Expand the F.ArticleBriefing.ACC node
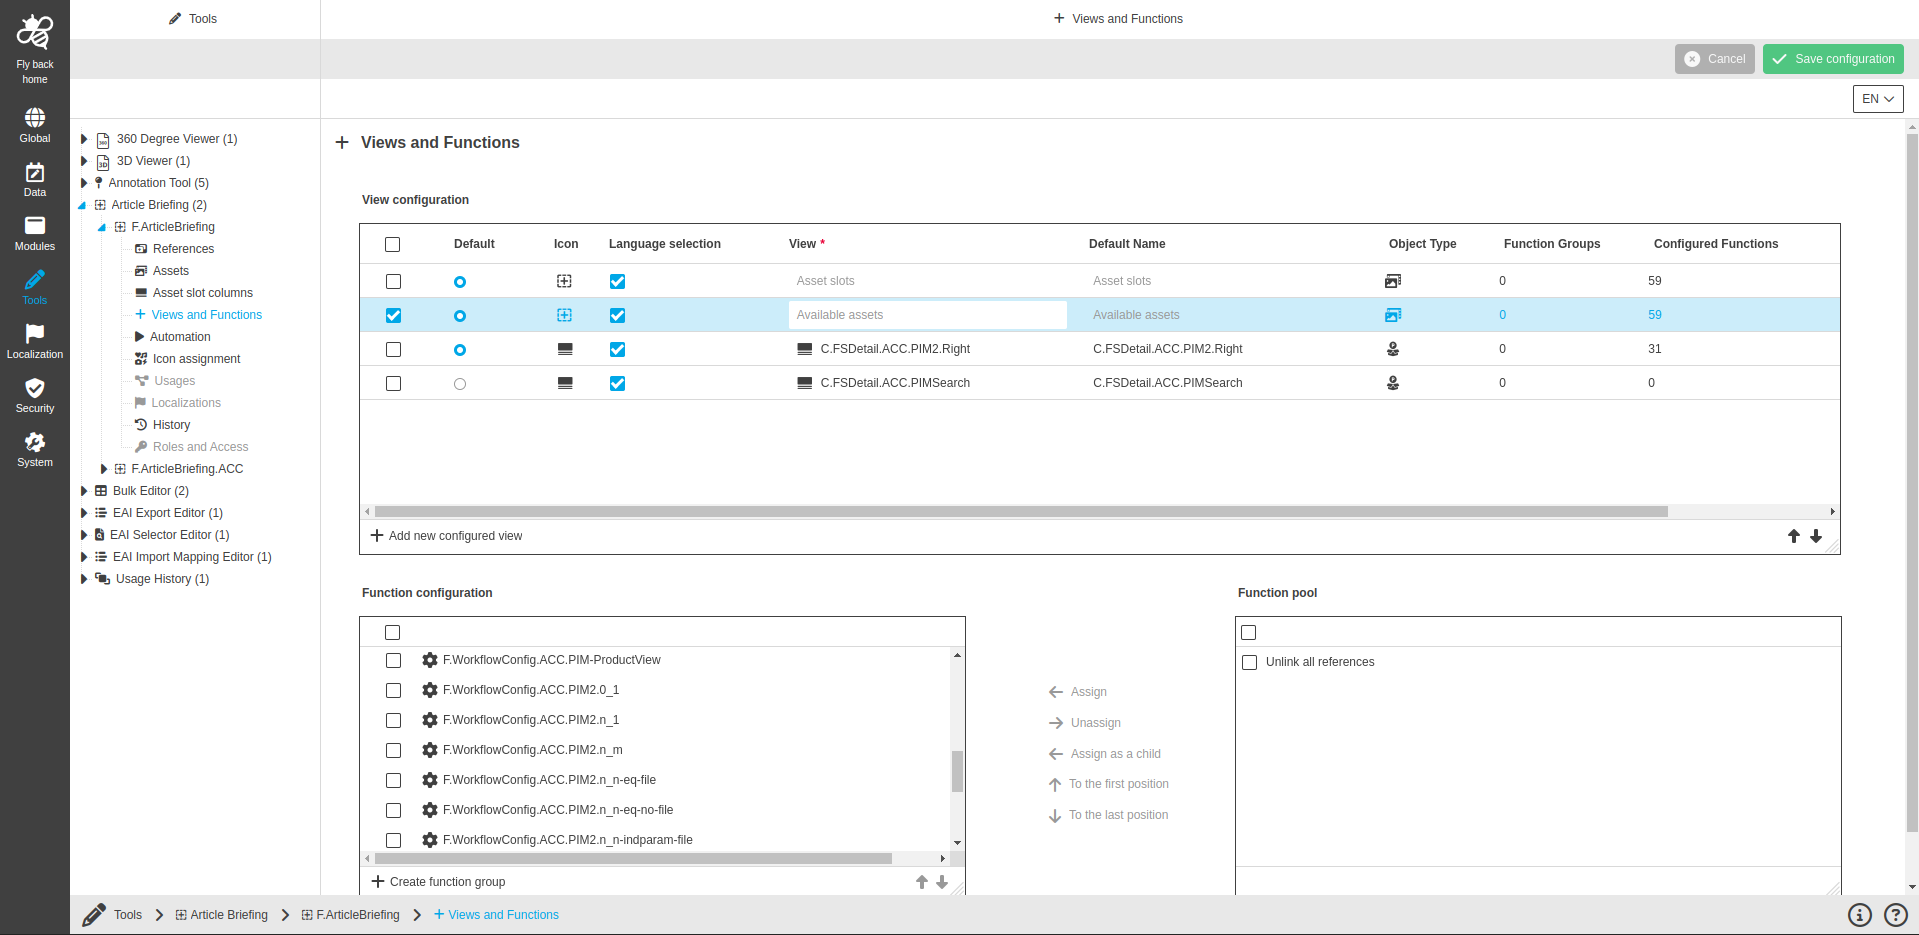The image size is (1919, 935). click(x=104, y=469)
